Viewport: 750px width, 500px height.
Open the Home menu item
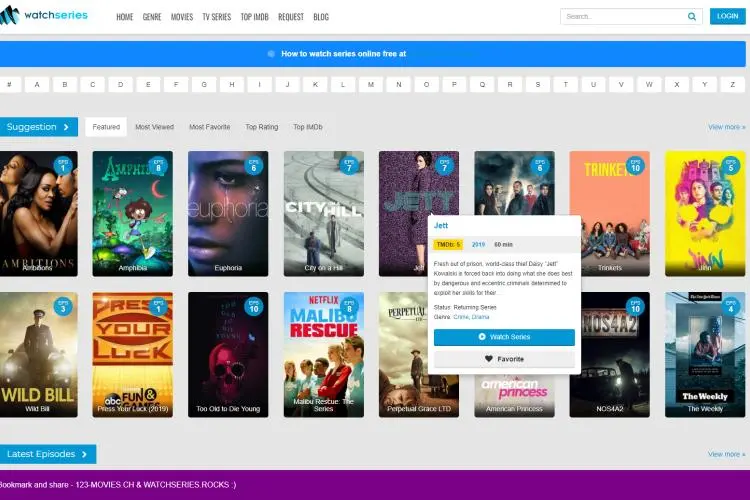(124, 17)
